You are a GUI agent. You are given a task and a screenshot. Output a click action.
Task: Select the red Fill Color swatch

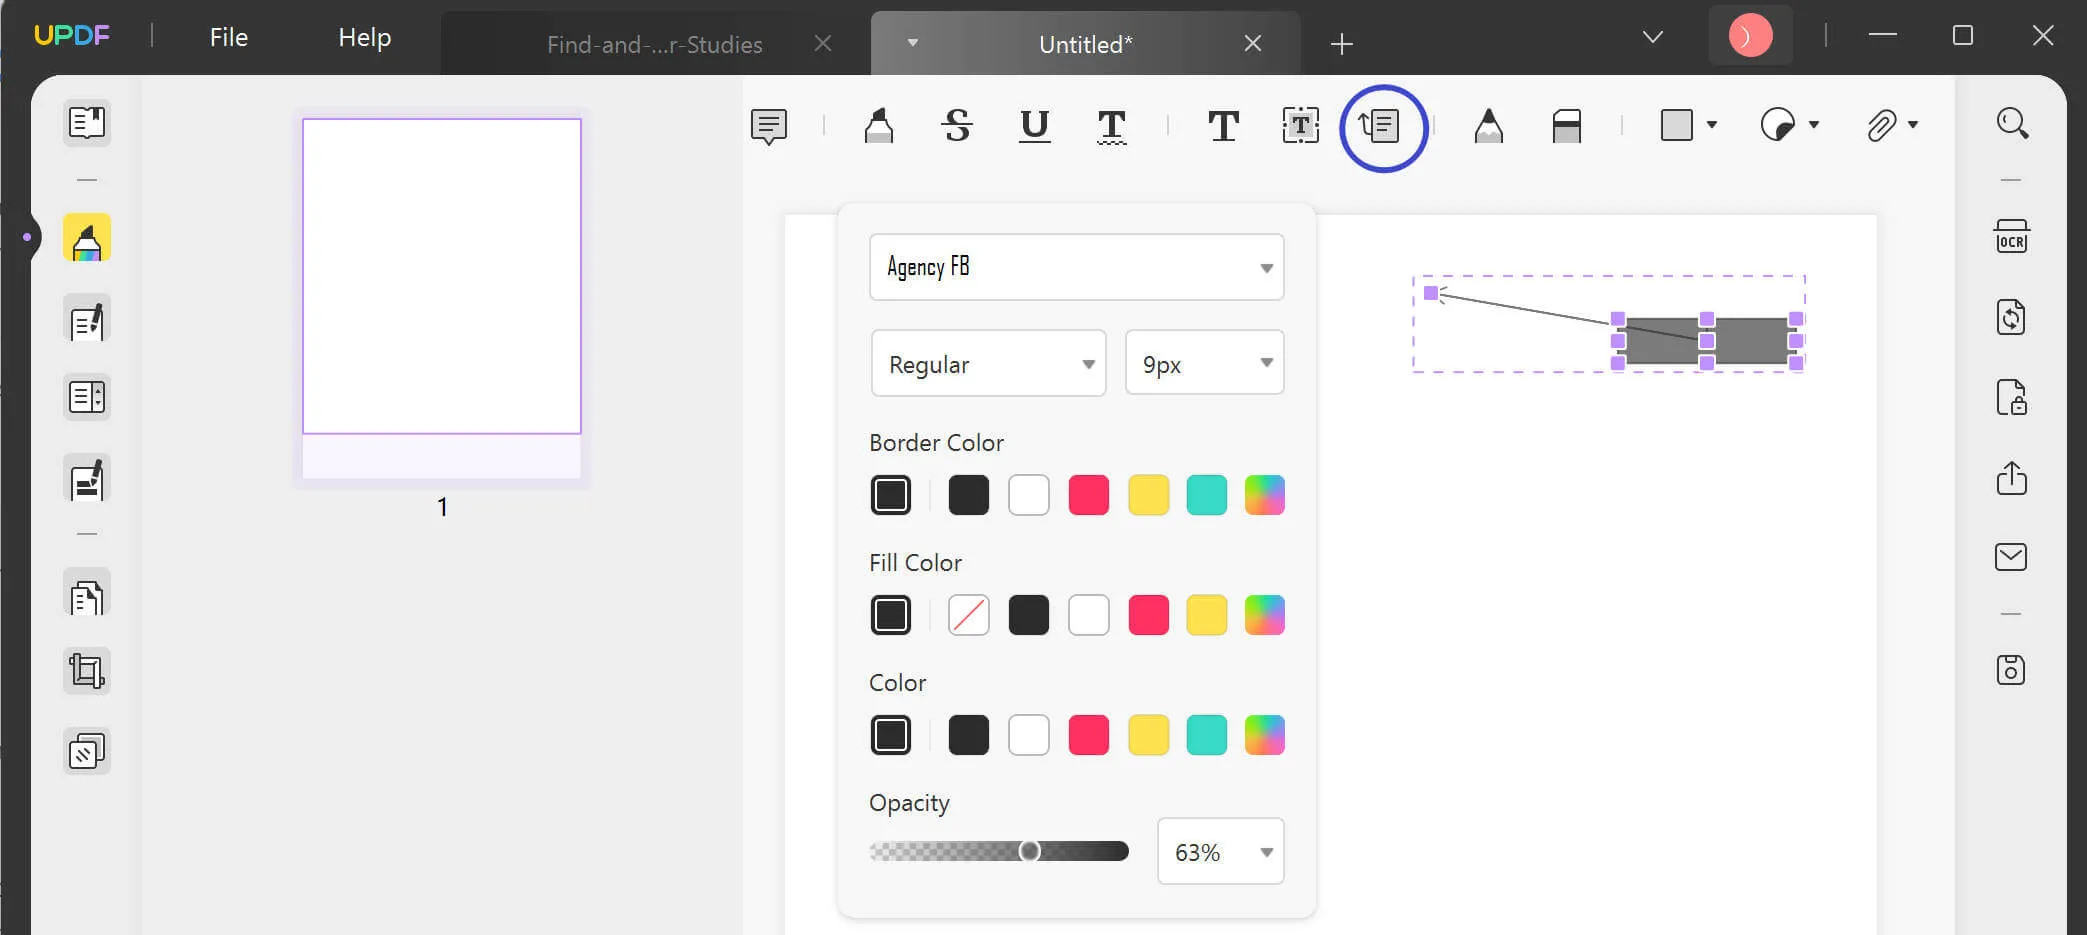(x=1148, y=615)
